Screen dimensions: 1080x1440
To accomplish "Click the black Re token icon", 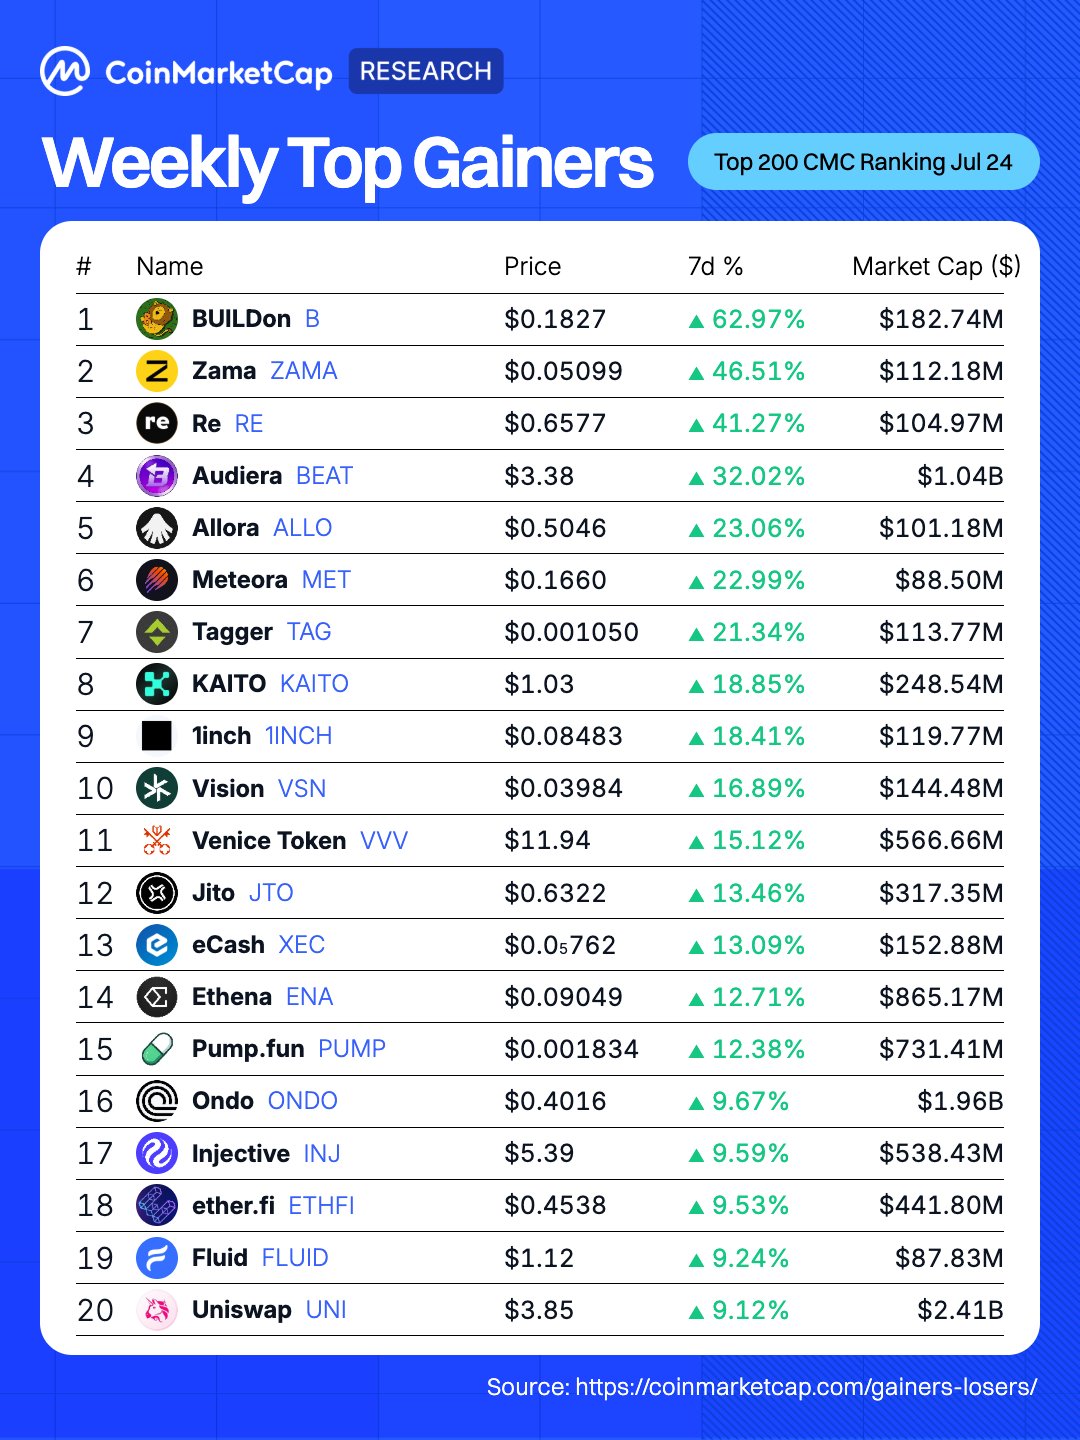I will [x=157, y=423].
